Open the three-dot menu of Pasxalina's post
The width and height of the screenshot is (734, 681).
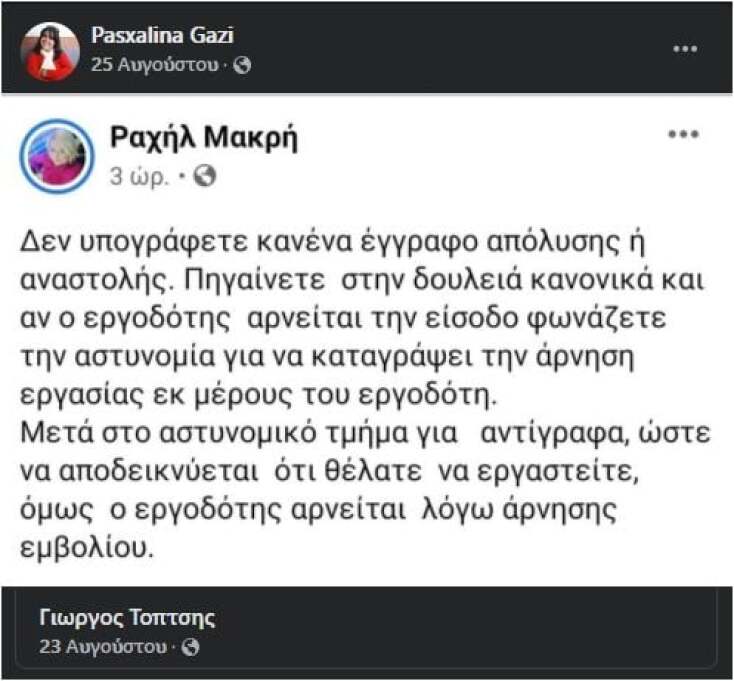[685, 49]
